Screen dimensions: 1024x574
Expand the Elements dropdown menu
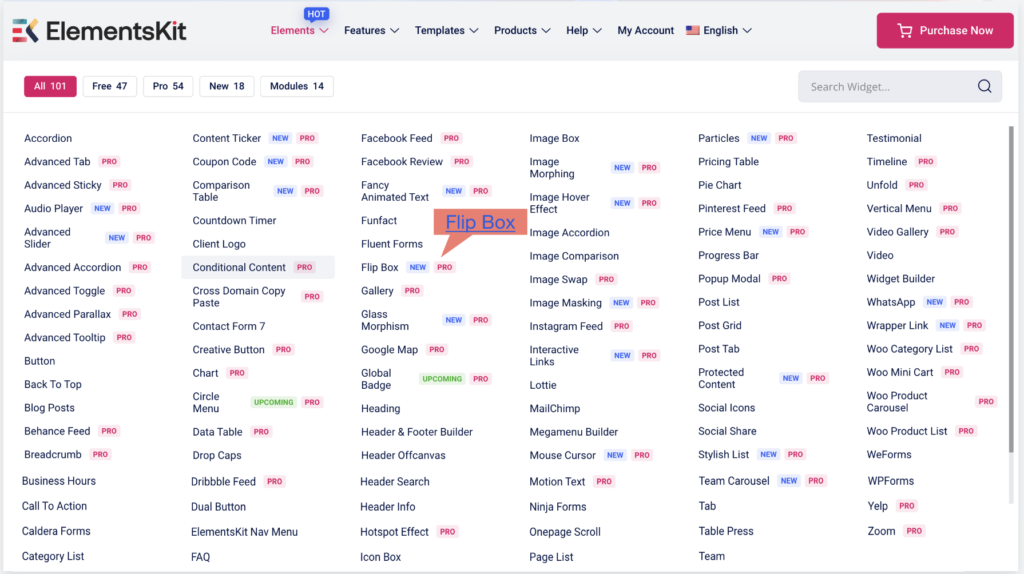(x=299, y=30)
